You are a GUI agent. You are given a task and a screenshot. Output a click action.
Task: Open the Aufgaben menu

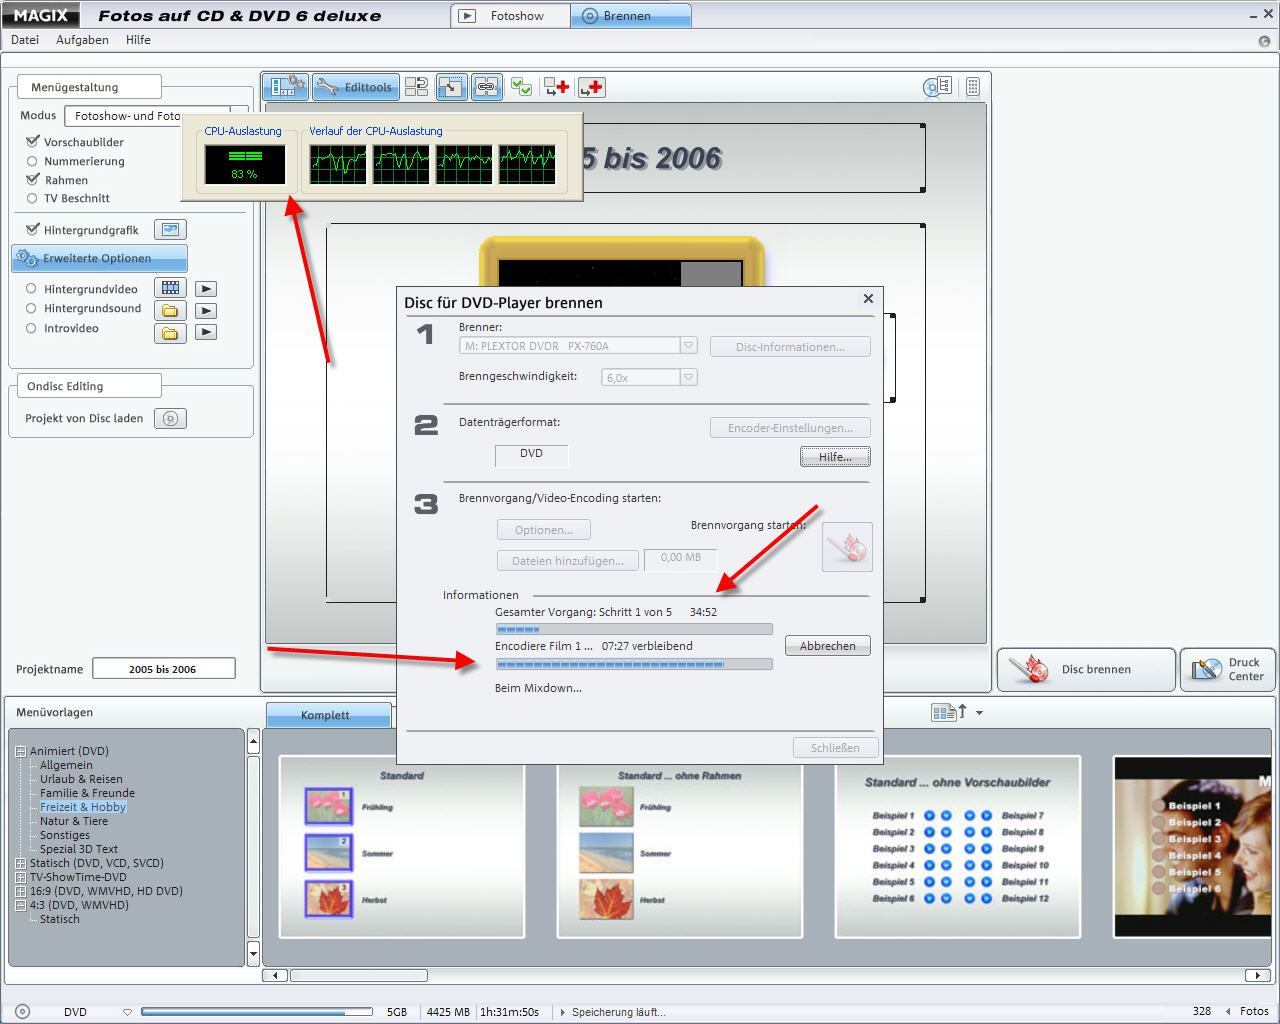click(82, 40)
